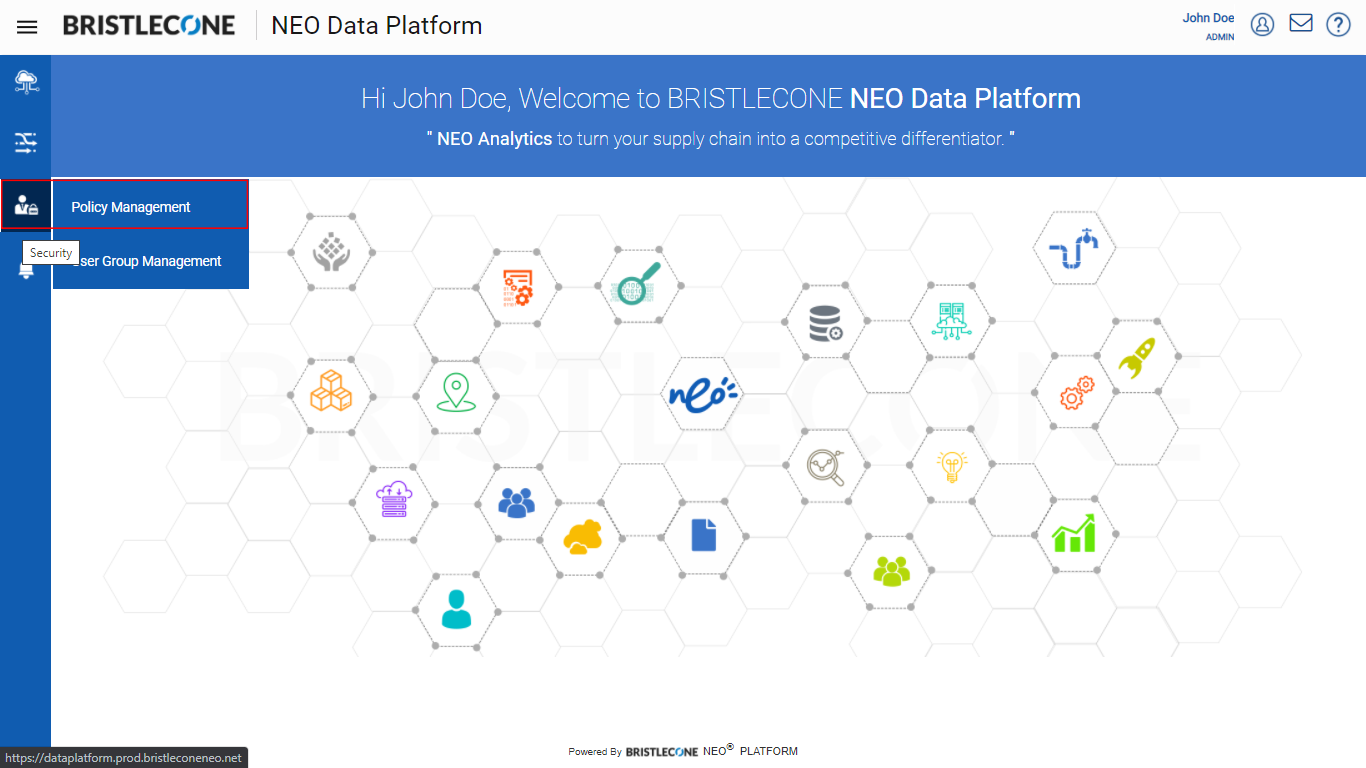Open the hamburger navigation menu
This screenshot has width=1366, height=768.
point(27,27)
